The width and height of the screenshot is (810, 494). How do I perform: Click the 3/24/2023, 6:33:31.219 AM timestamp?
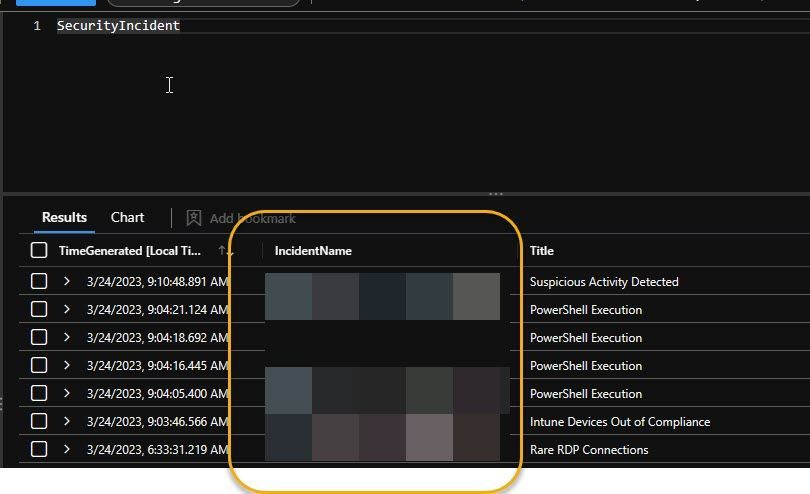[x=158, y=450]
